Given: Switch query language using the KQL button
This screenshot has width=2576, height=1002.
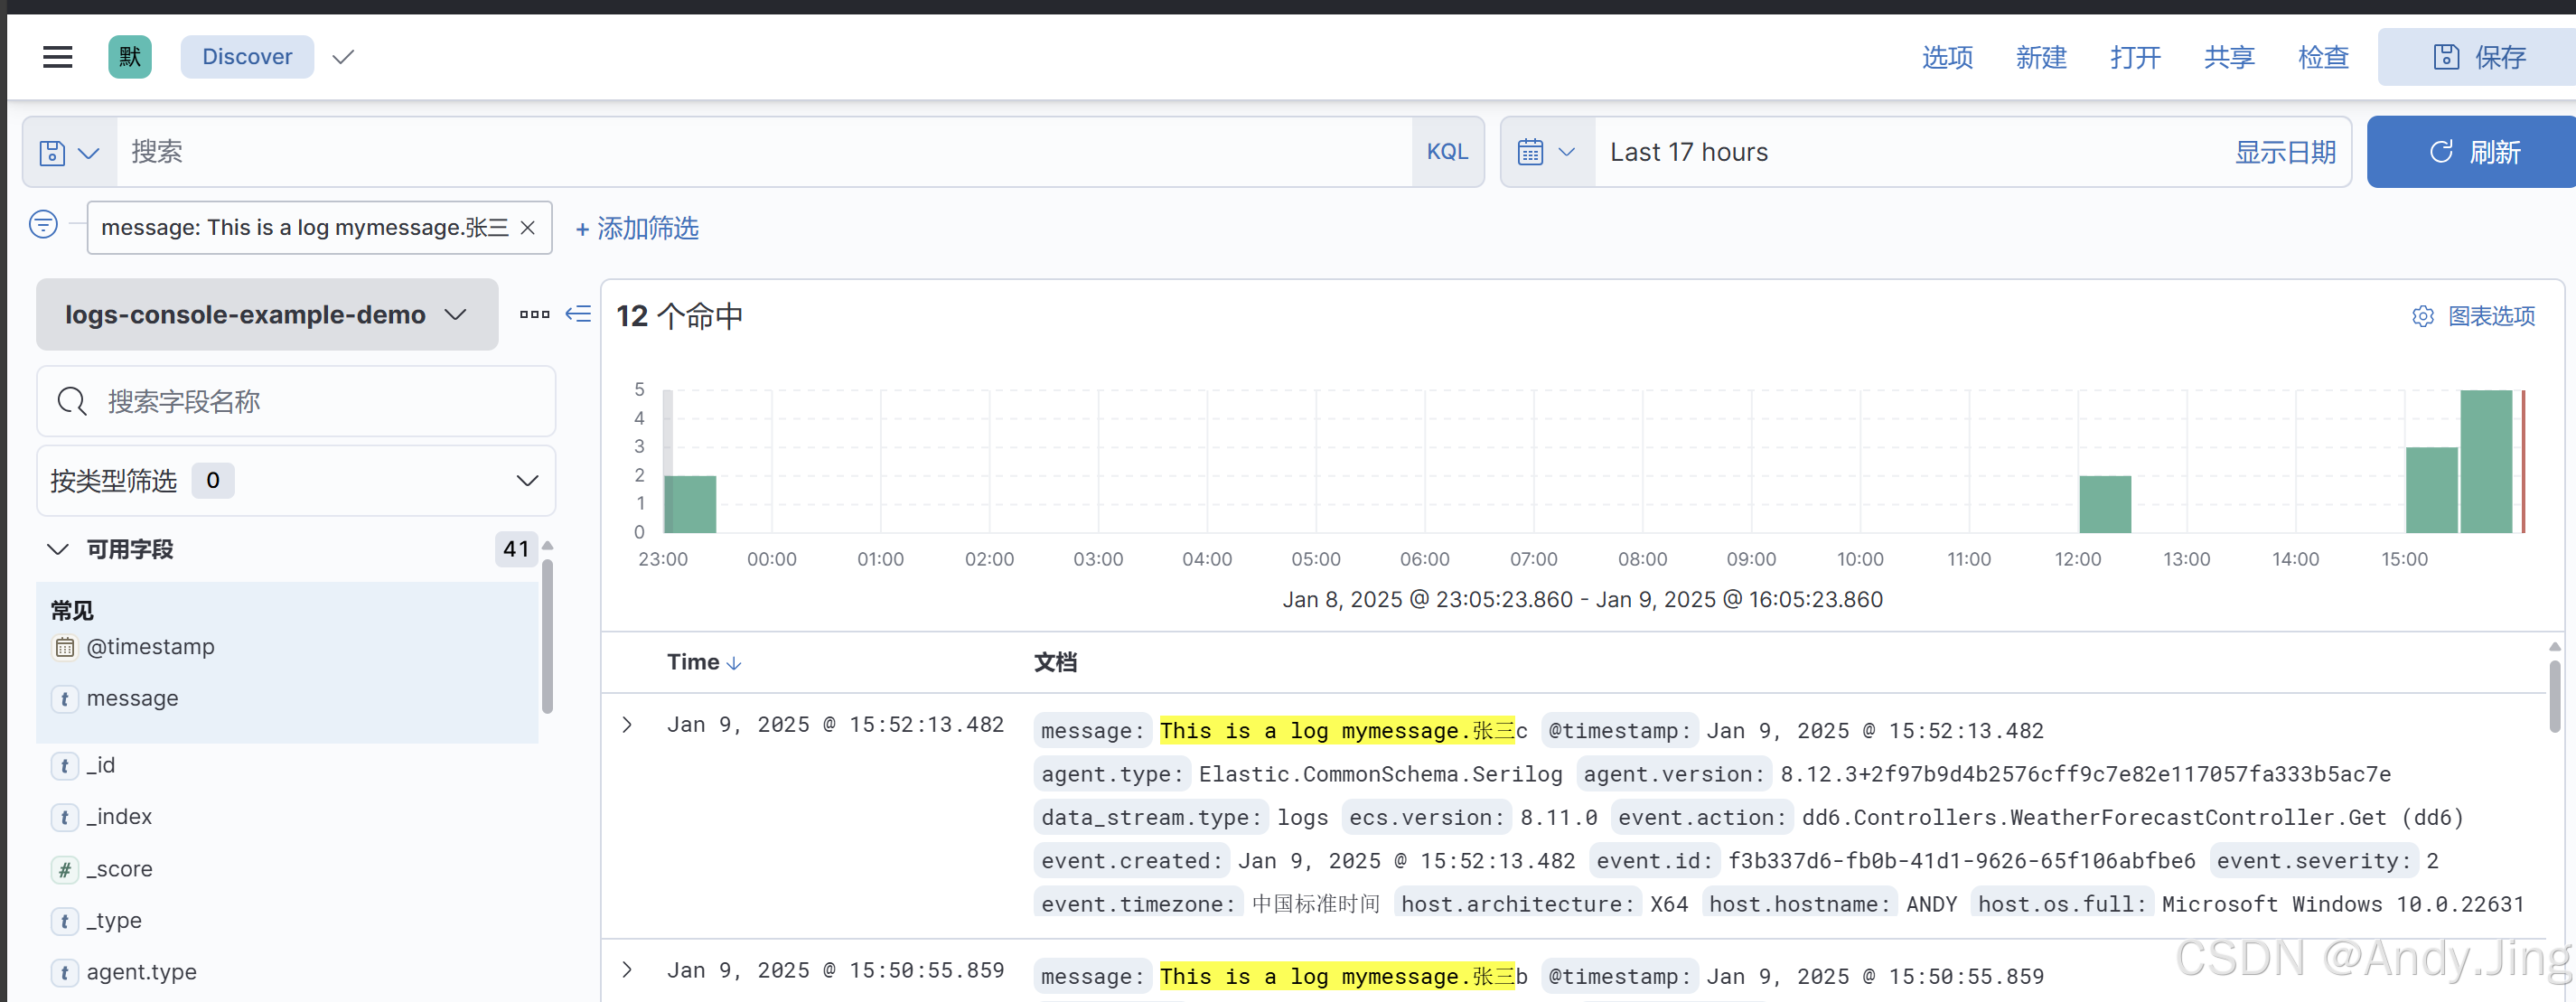Looking at the screenshot, I should tap(1447, 151).
